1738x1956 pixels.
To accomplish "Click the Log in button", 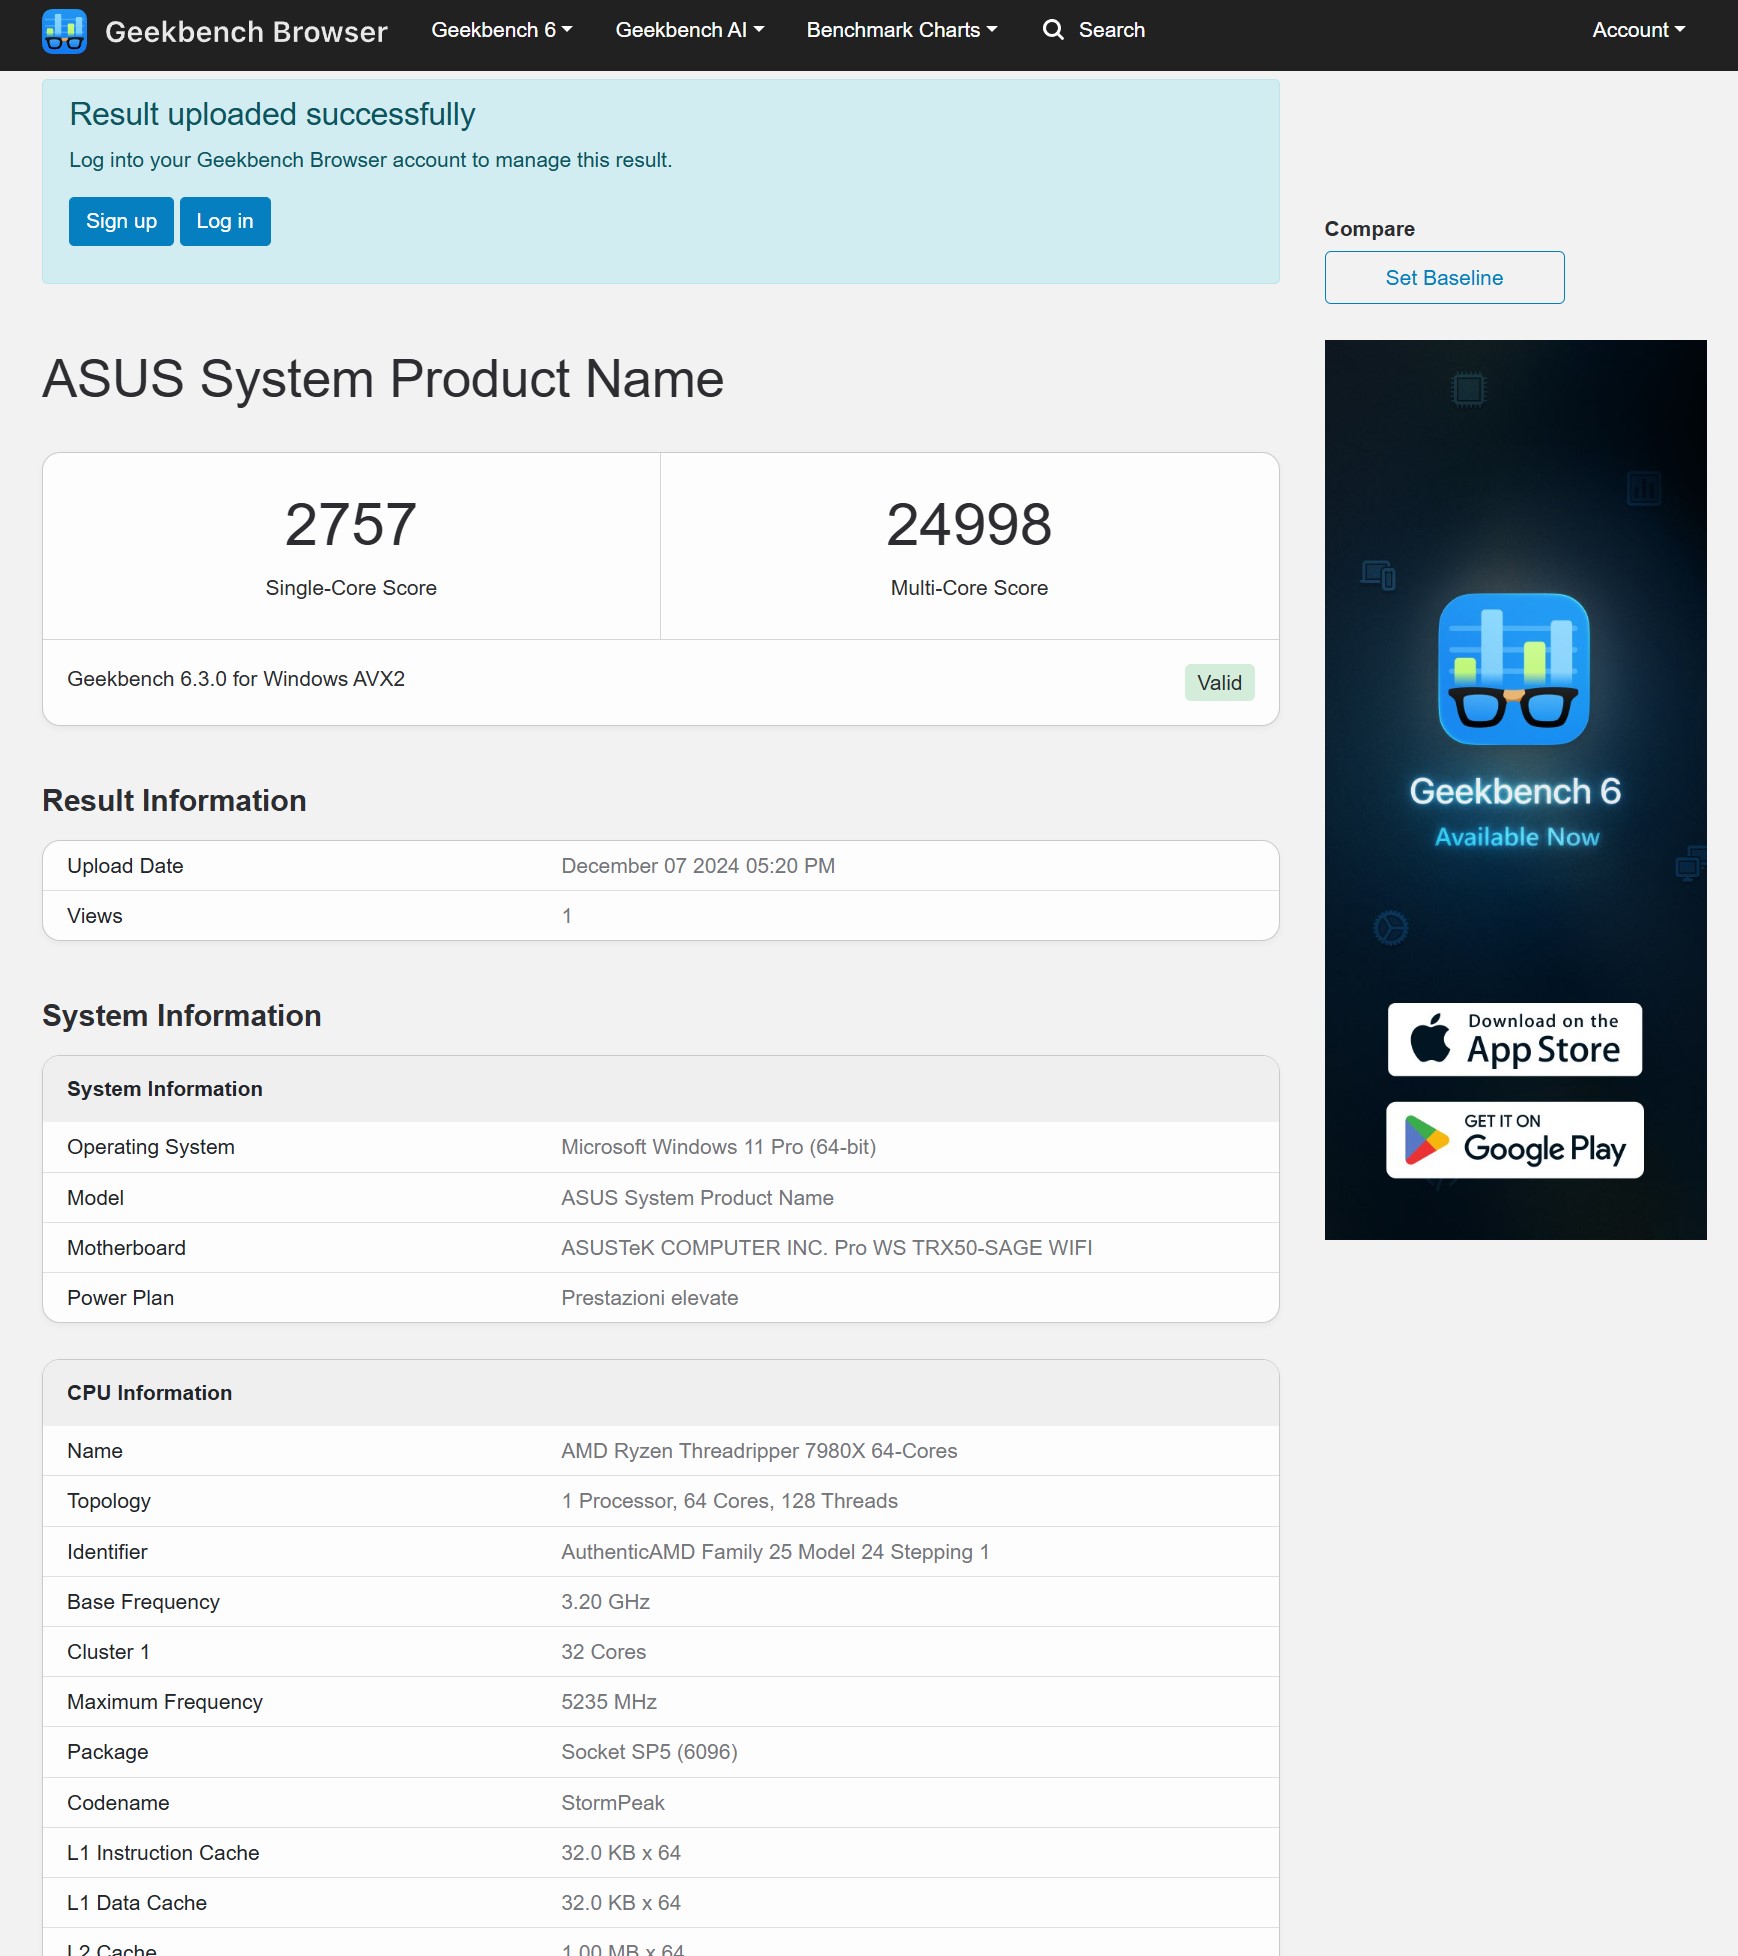I will coord(225,221).
